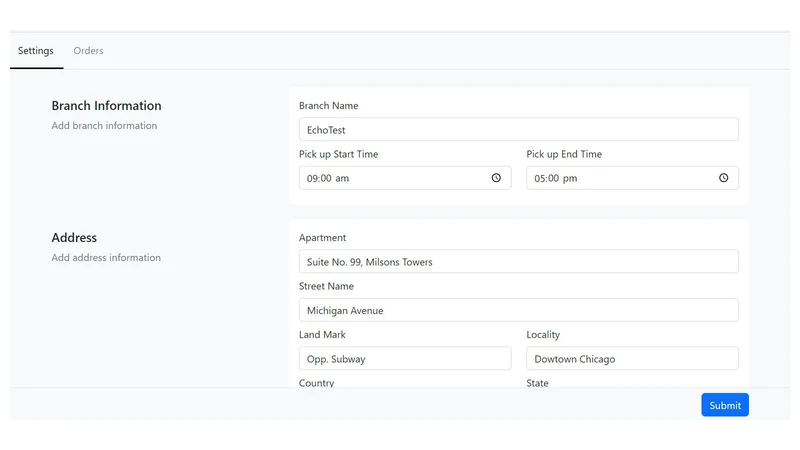Focus the Apartment field with Suite No. 99
800x450 pixels.
(x=518, y=262)
